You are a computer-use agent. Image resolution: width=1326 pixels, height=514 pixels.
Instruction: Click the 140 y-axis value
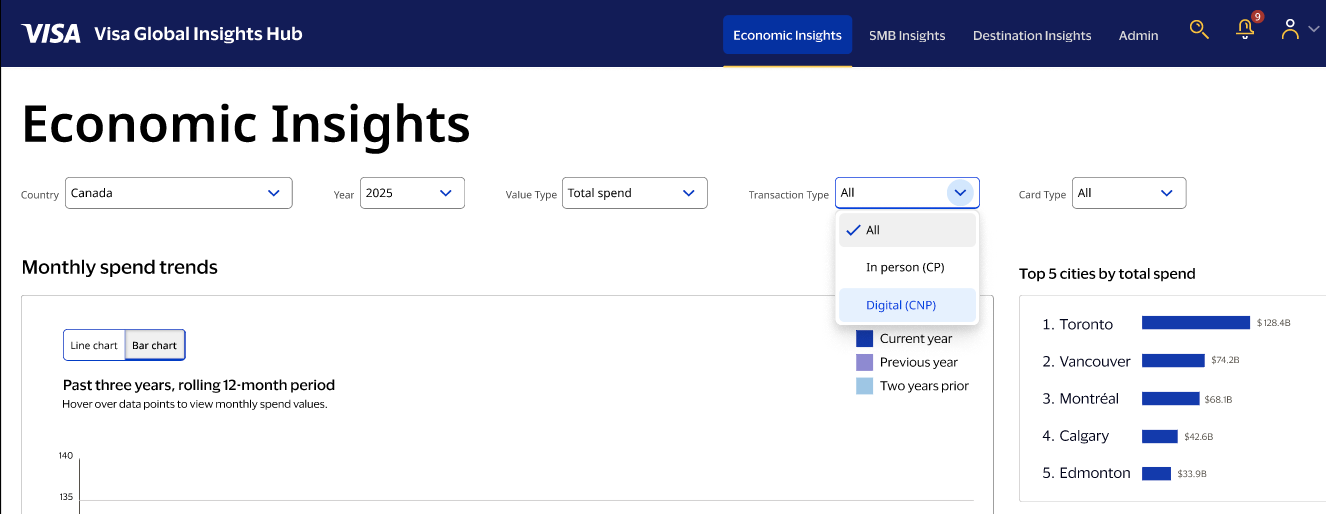click(x=66, y=456)
